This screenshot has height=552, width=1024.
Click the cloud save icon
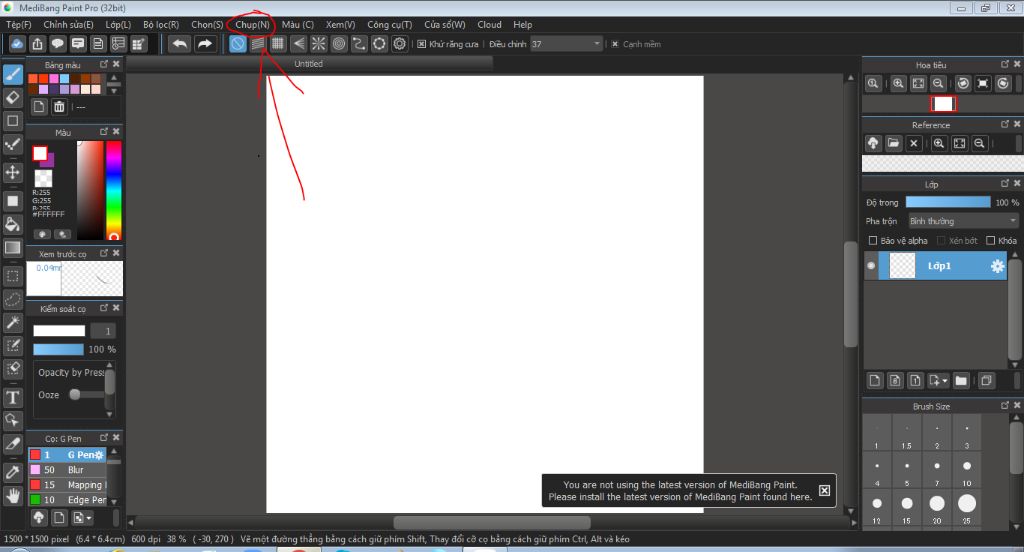[x=17, y=44]
